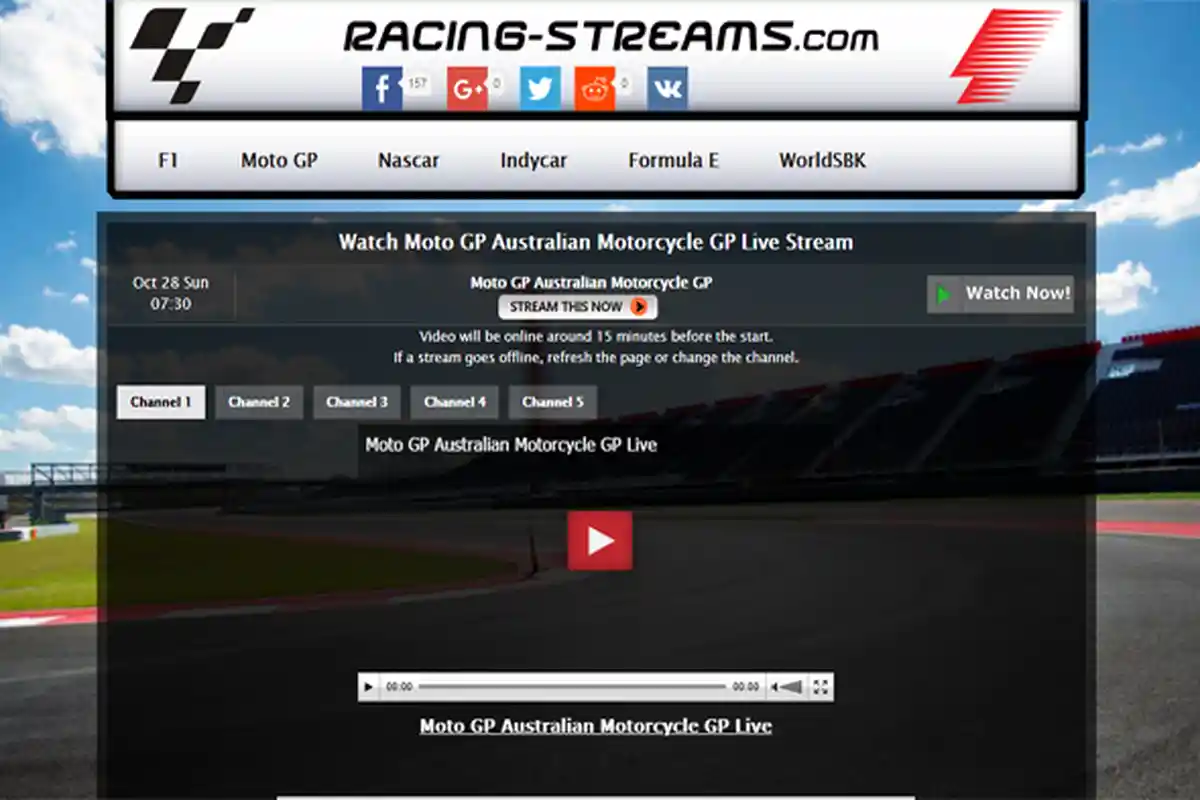Click the fullscreen icon on the player
The height and width of the screenshot is (800, 1200).
822,687
